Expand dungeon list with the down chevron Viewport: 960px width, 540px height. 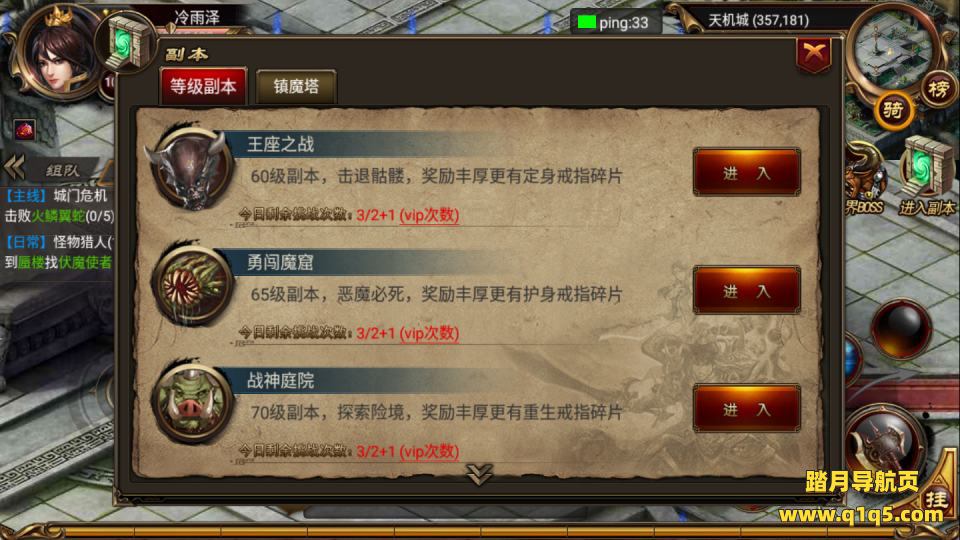[x=479, y=473]
